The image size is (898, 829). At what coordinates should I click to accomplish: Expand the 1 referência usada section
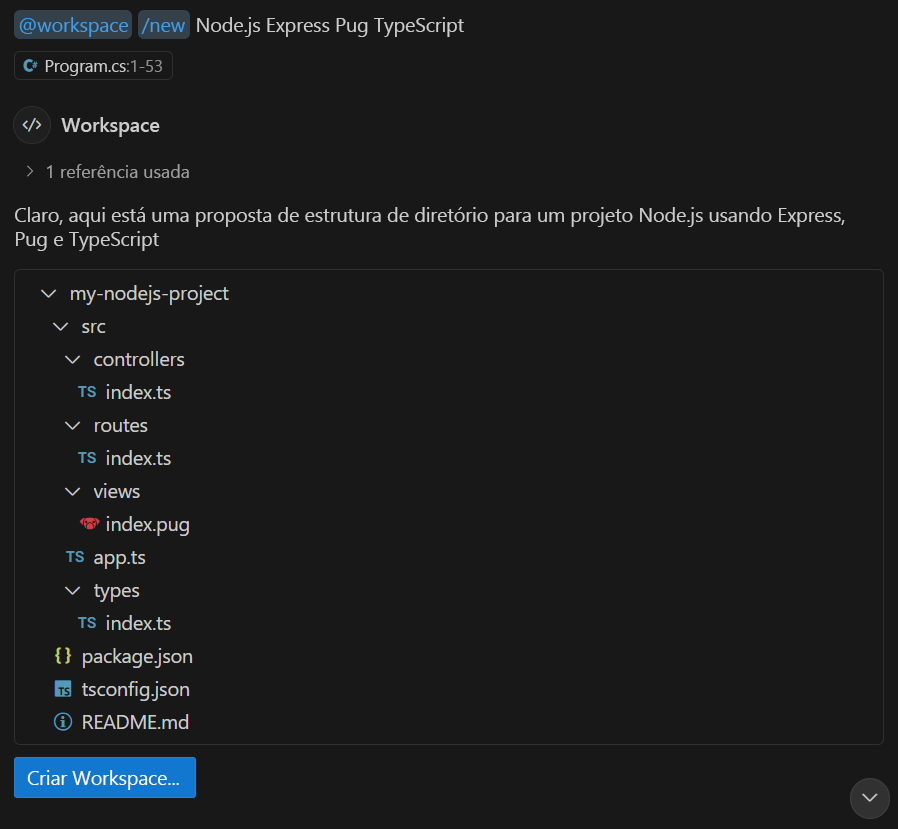28,171
